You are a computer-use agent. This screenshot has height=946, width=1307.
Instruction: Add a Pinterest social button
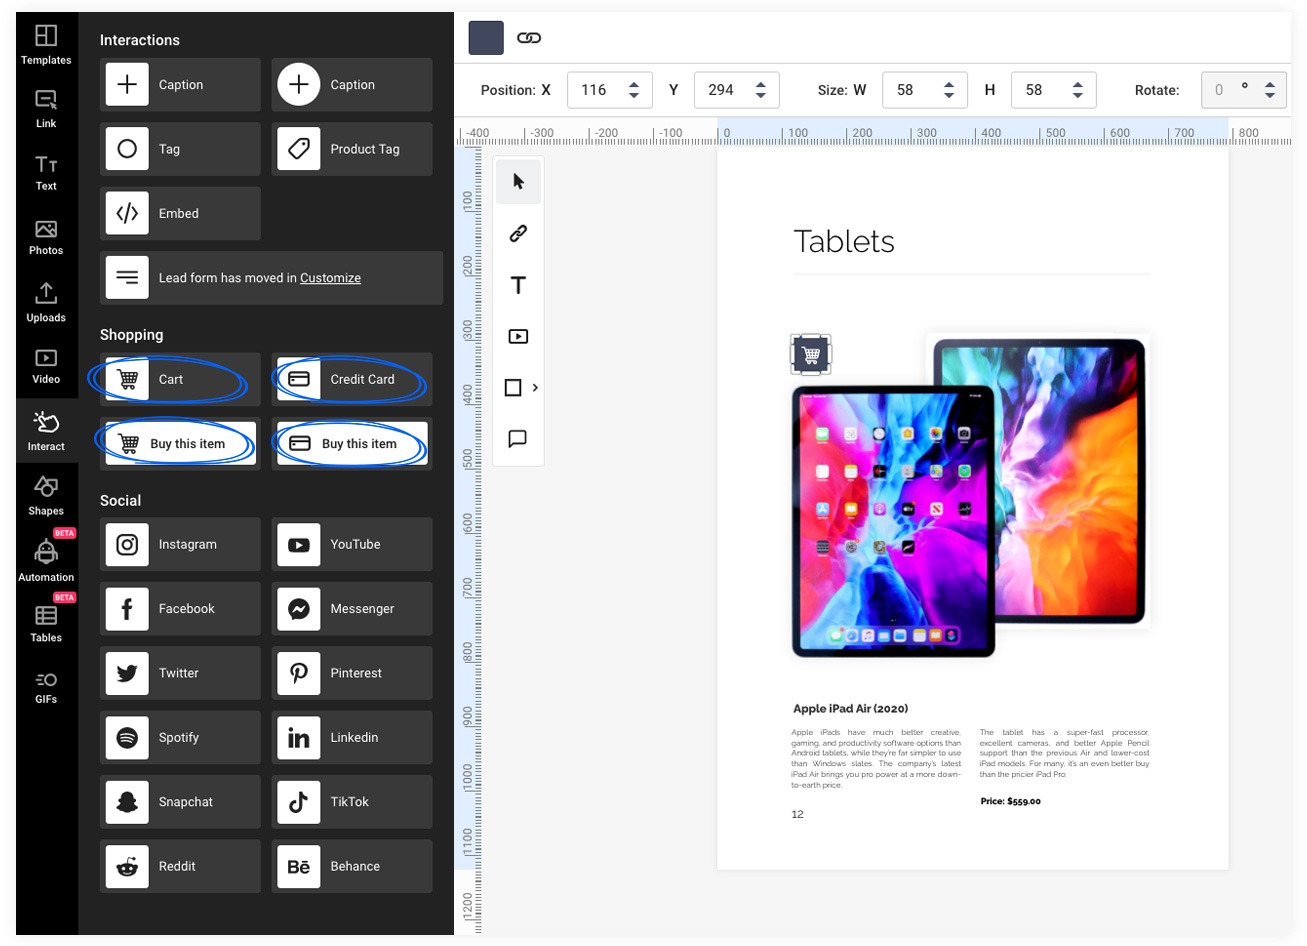coord(352,673)
